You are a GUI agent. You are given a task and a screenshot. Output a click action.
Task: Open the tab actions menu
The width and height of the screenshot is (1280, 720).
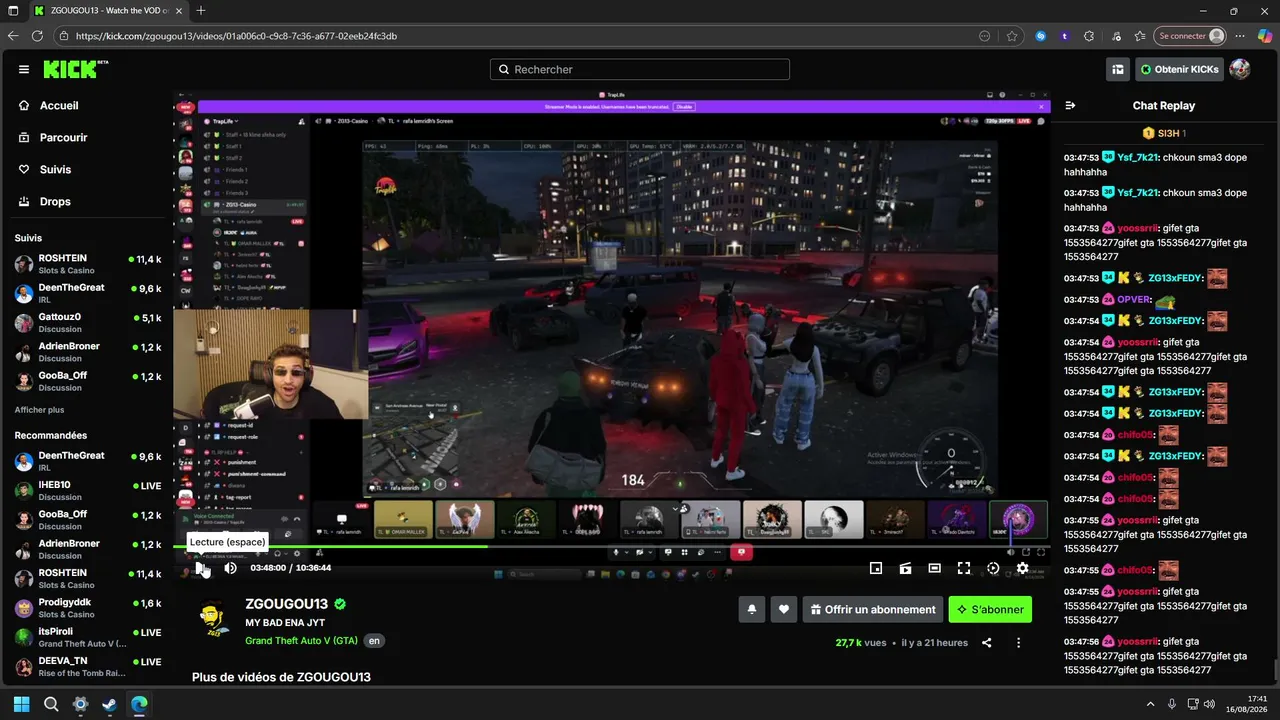14,11
